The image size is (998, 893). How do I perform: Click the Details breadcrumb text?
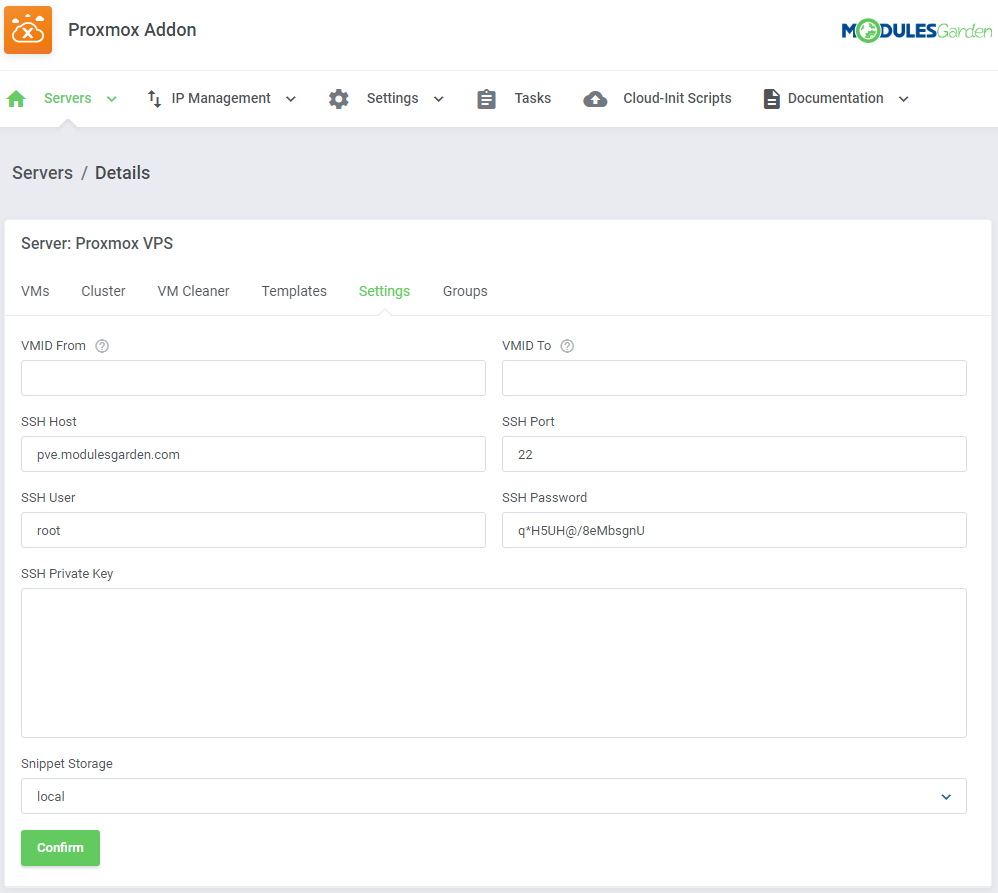[x=122, y=173]
